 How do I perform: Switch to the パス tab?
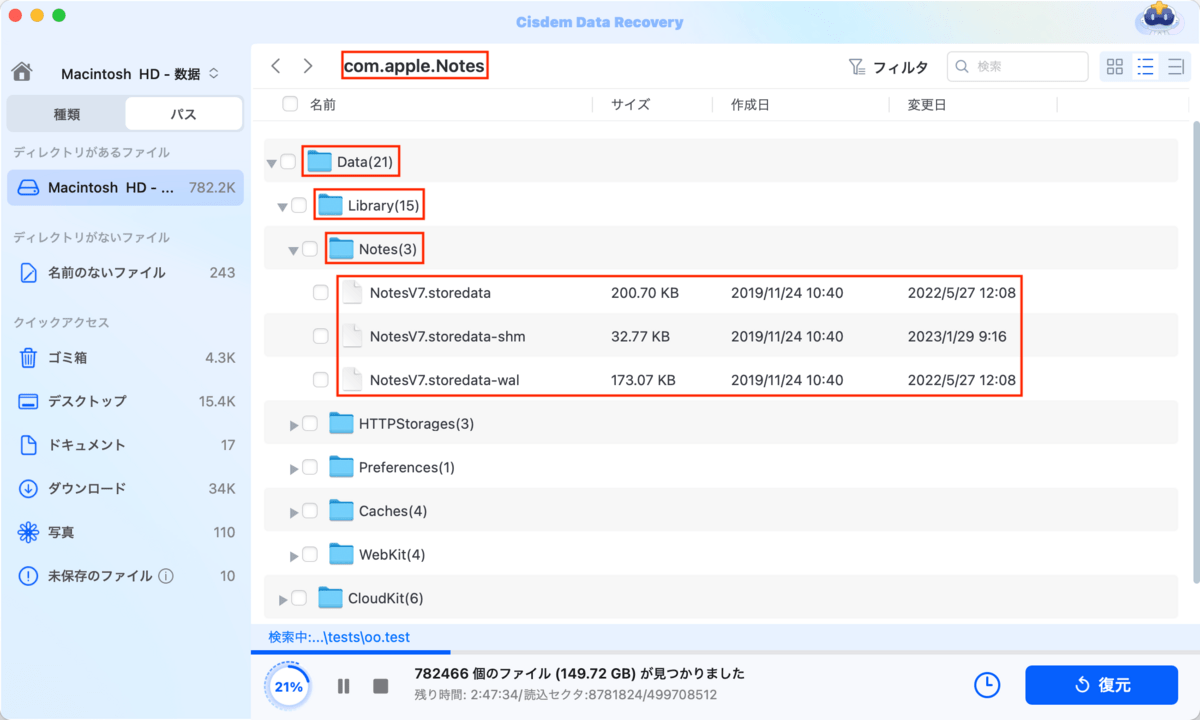(x=183, y=114)
